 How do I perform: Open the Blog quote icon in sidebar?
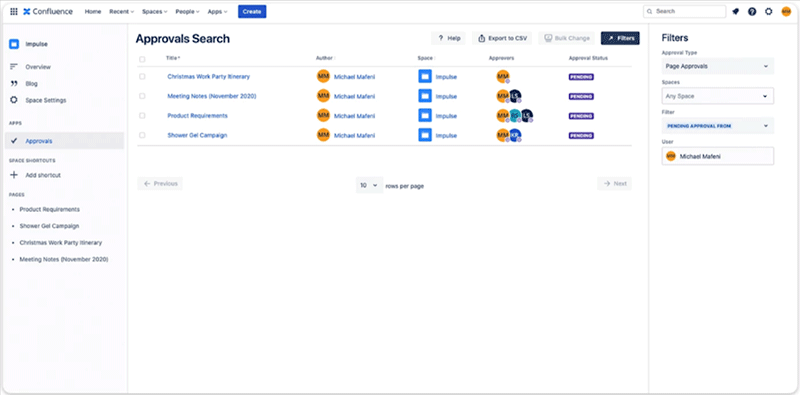[x=14, y=83]
